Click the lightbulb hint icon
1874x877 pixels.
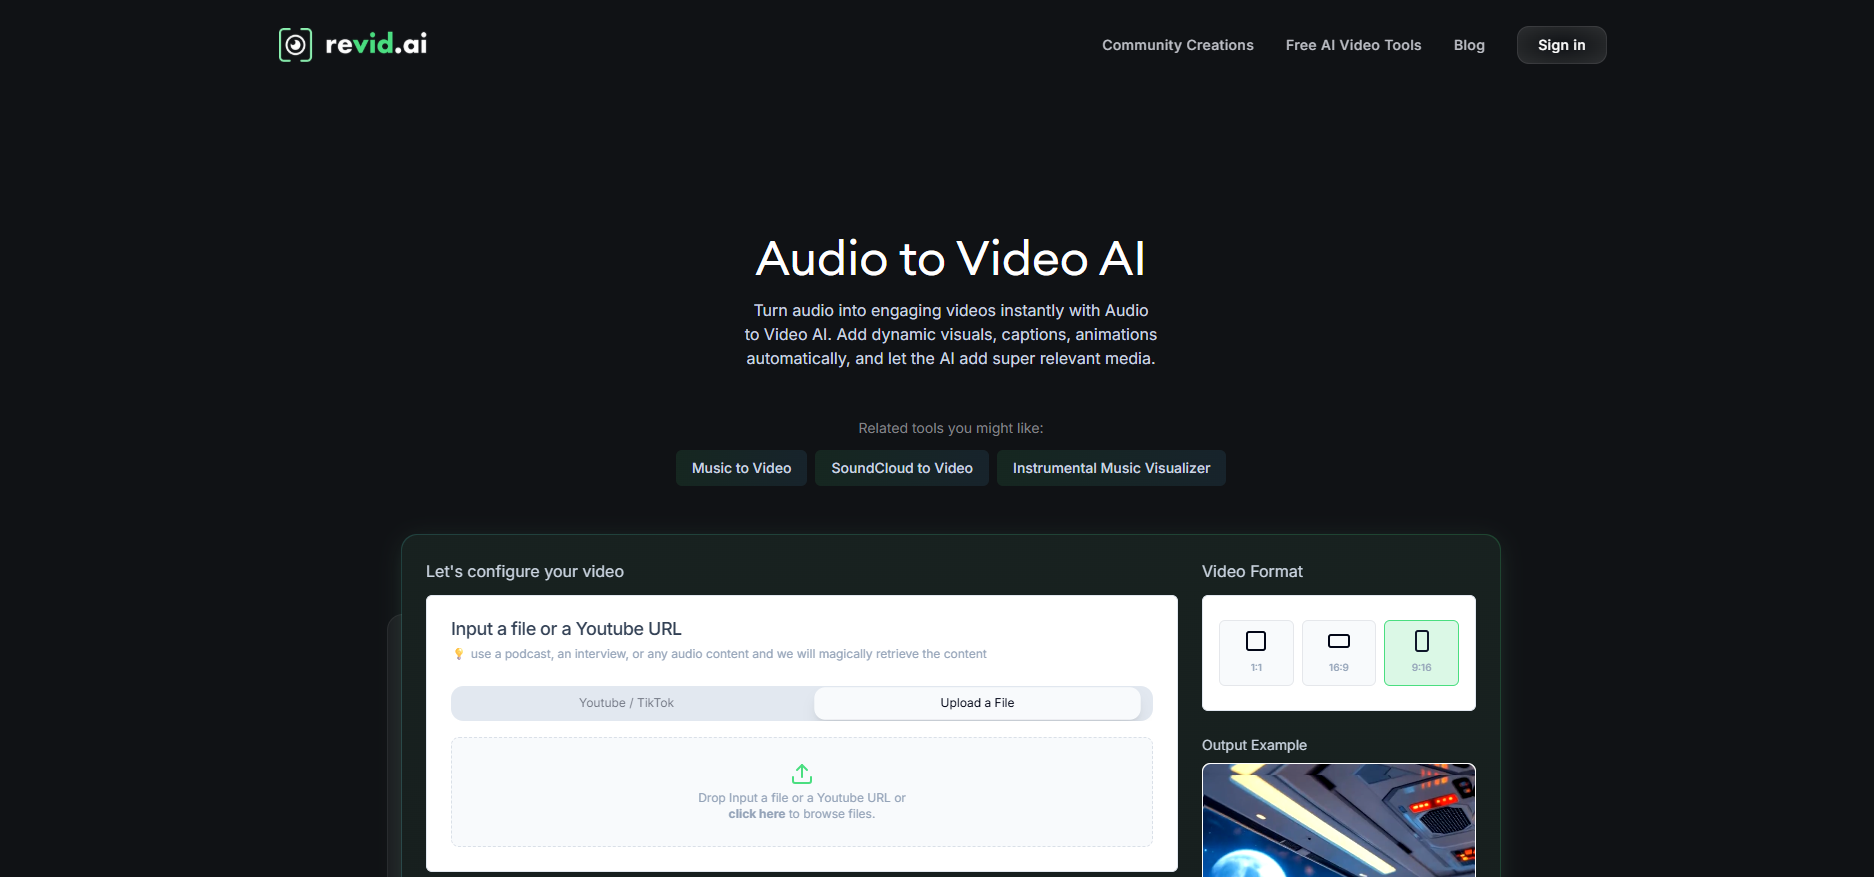pyautogui.click(x=459, y=654)
